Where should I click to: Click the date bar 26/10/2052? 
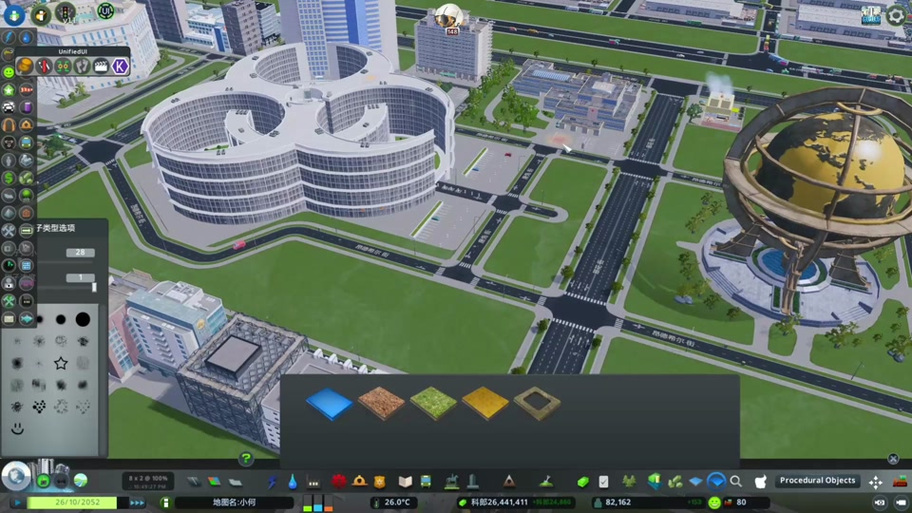[77, 502]
